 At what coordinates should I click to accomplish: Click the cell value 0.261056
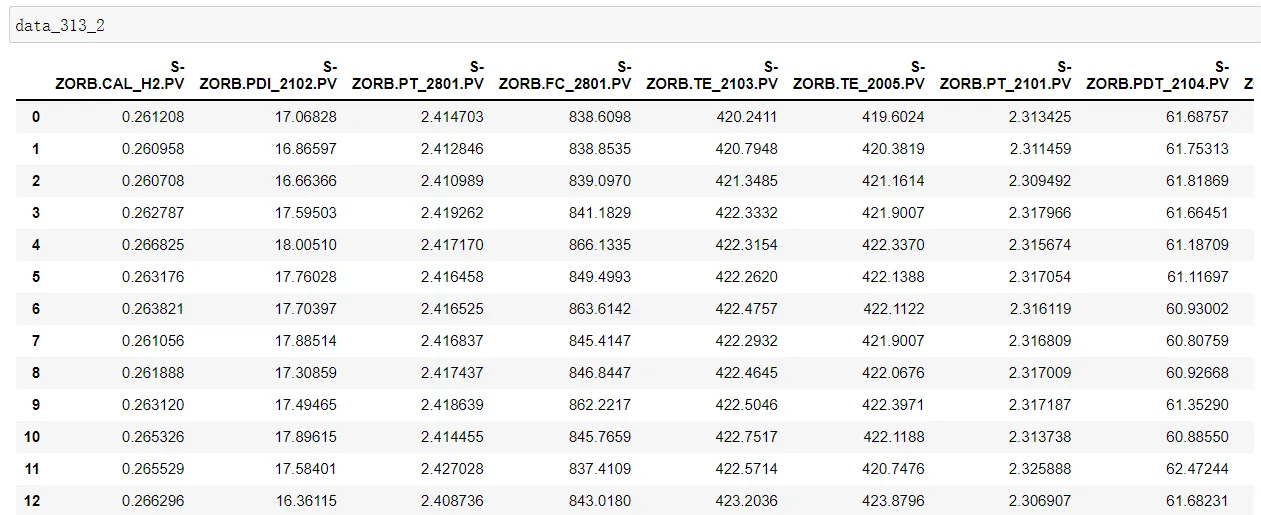pos(153,341)
